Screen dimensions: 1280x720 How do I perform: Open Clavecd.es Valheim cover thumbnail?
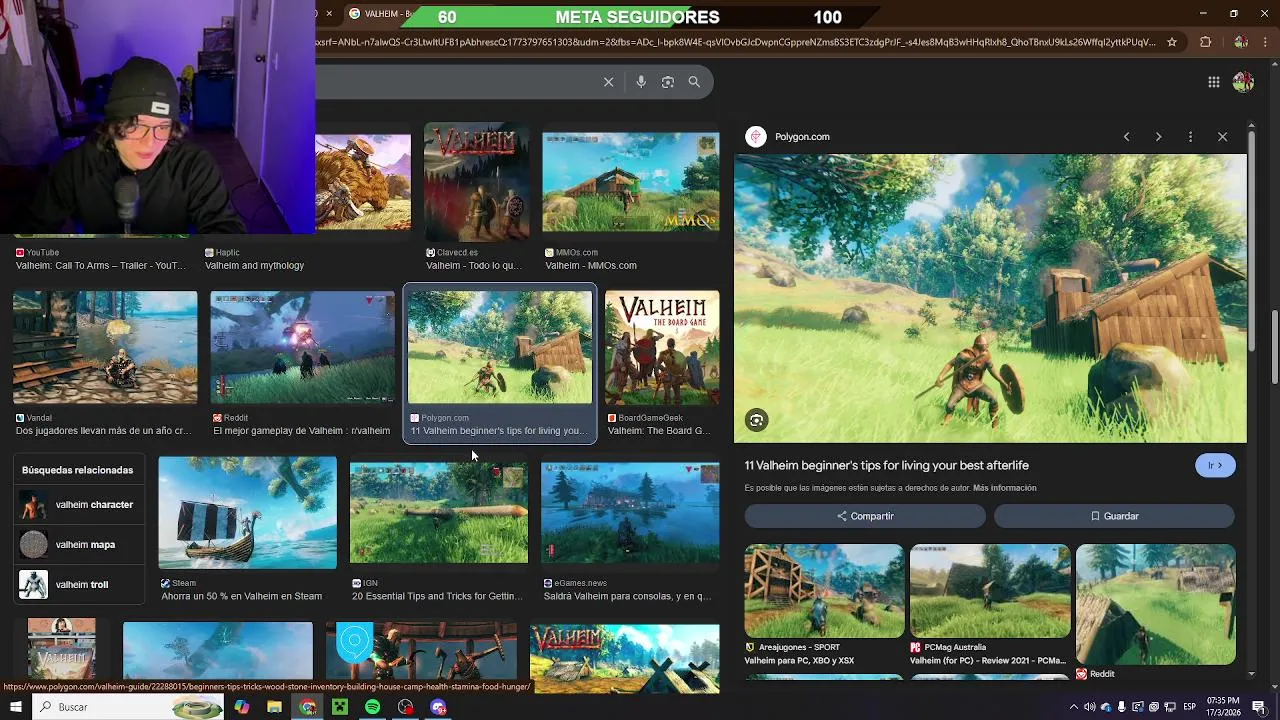pyautogui.click(x=477, y=182)
